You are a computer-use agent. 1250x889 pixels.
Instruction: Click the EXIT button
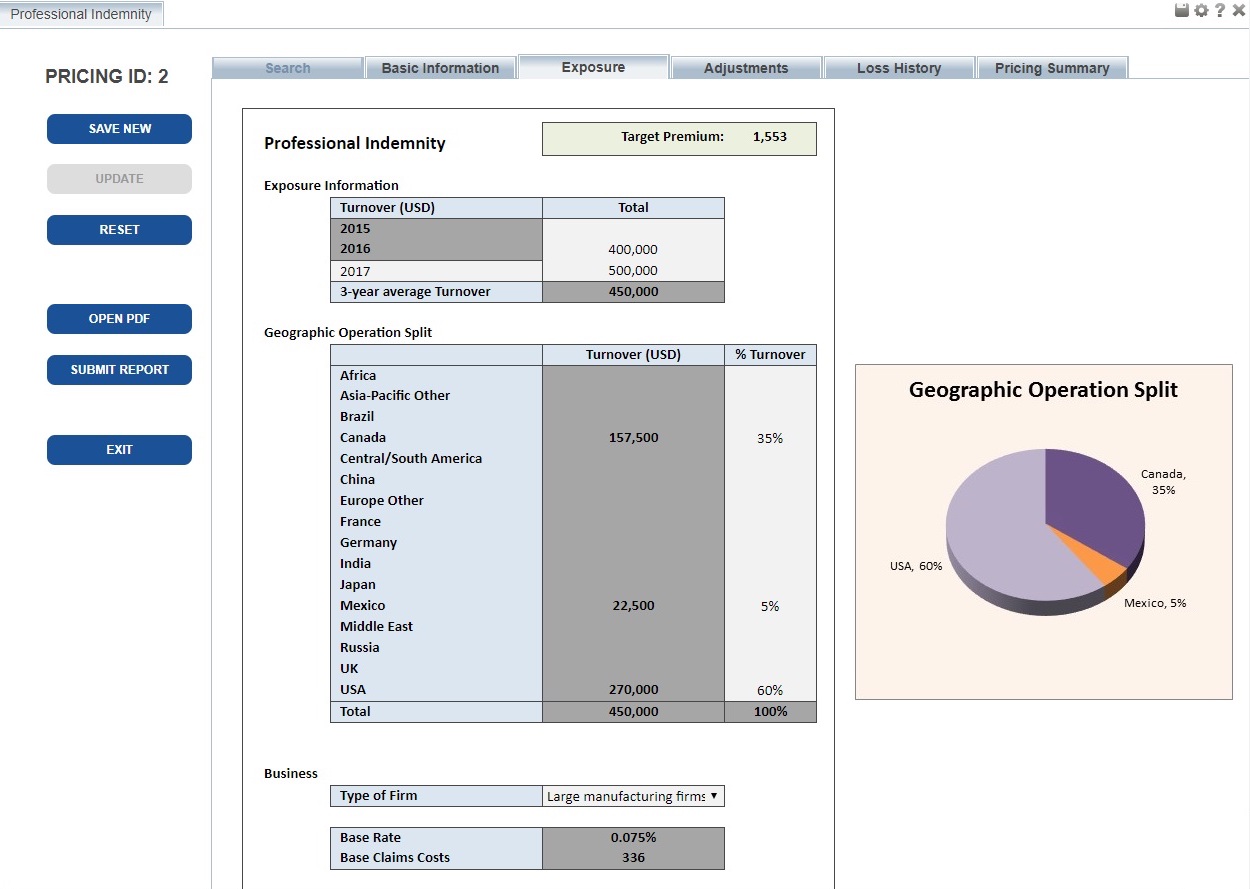[x=119, y=450]
